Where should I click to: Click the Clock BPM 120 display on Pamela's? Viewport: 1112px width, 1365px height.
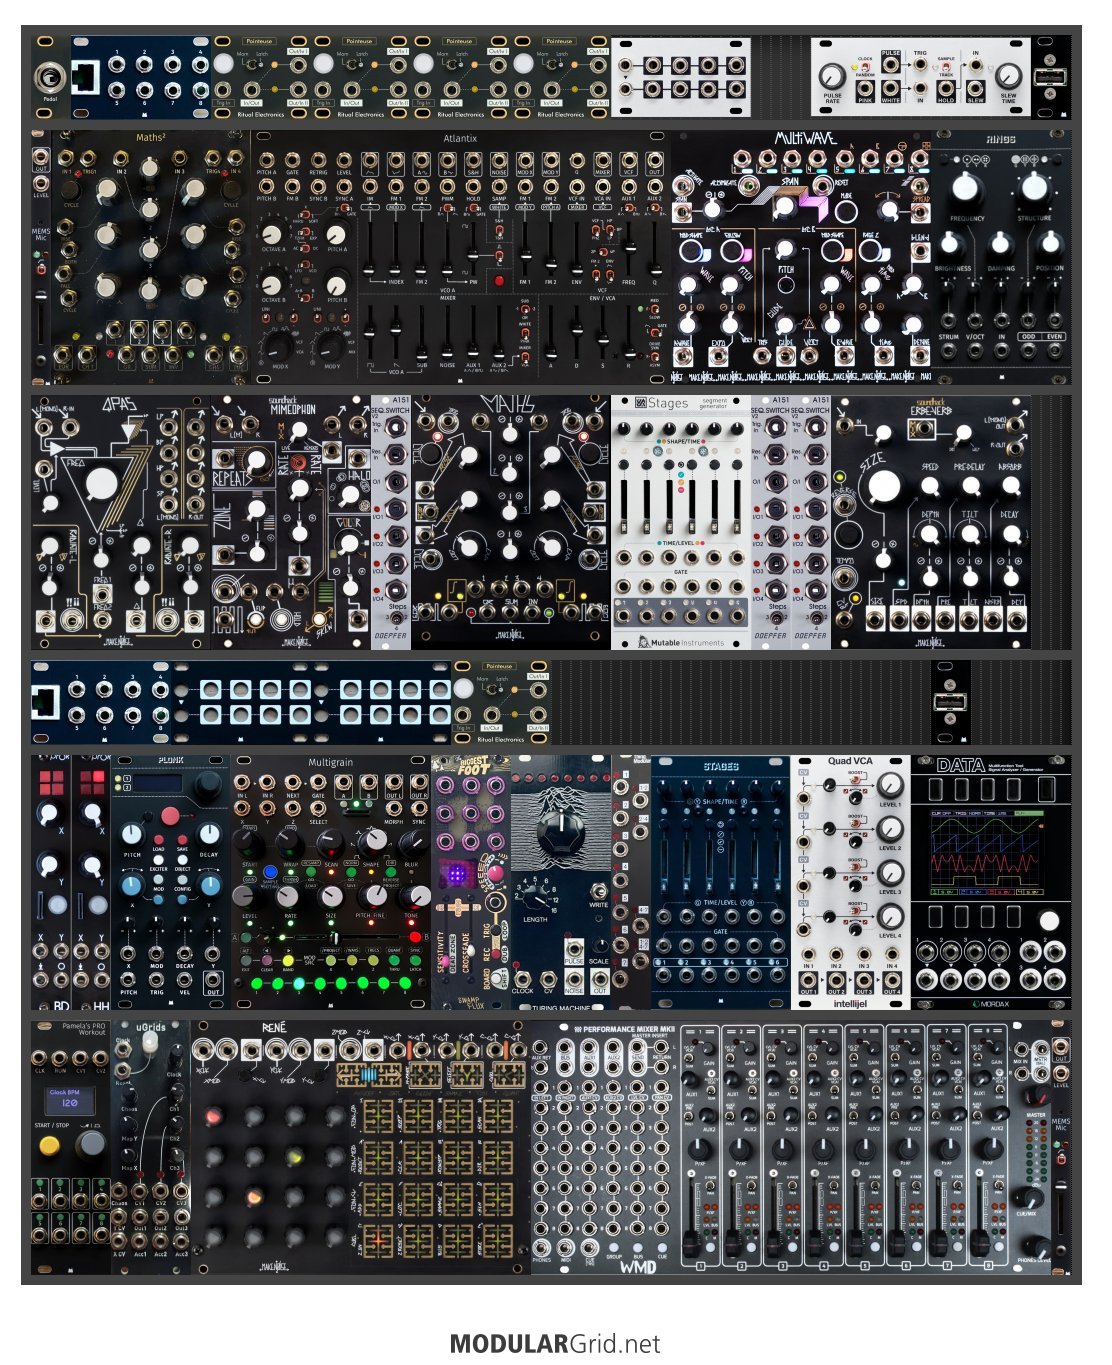[x=70, y=1101]
